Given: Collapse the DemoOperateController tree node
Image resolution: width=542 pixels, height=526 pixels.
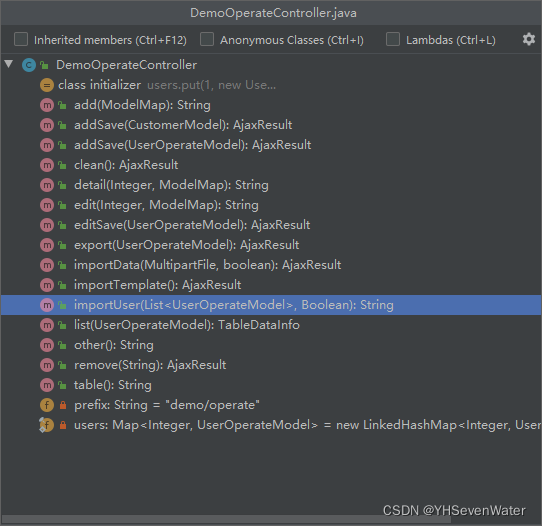Looking at the screenshot, I should point(9,64).
